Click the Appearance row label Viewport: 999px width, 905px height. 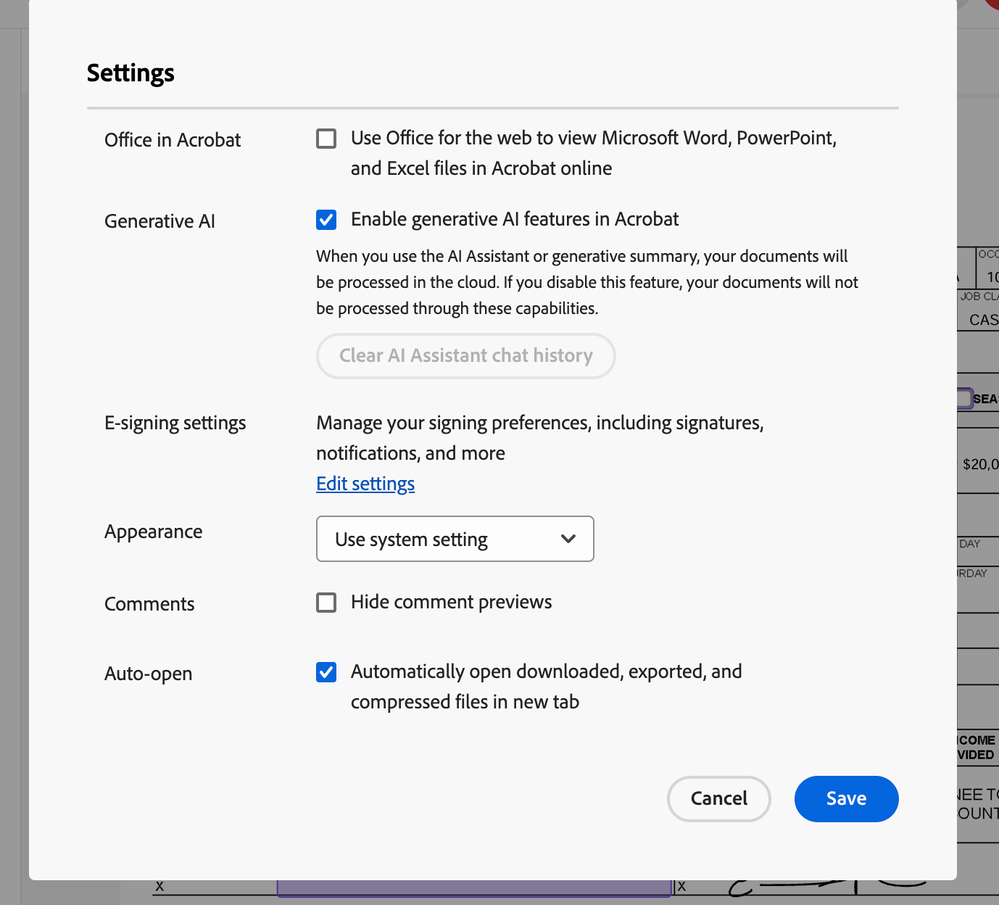coord(153,532)
